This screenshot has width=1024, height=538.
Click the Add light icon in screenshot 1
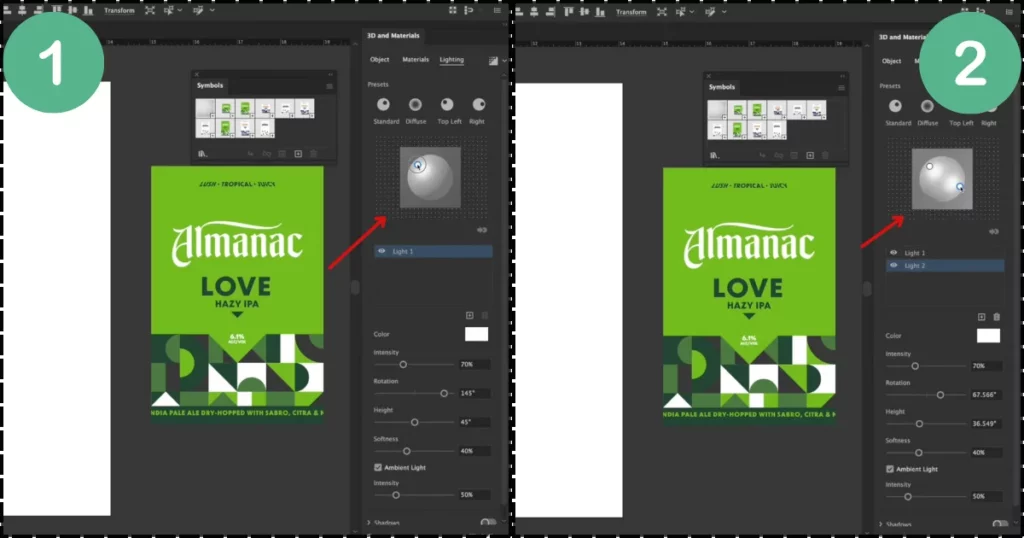(x=470, y=315)
